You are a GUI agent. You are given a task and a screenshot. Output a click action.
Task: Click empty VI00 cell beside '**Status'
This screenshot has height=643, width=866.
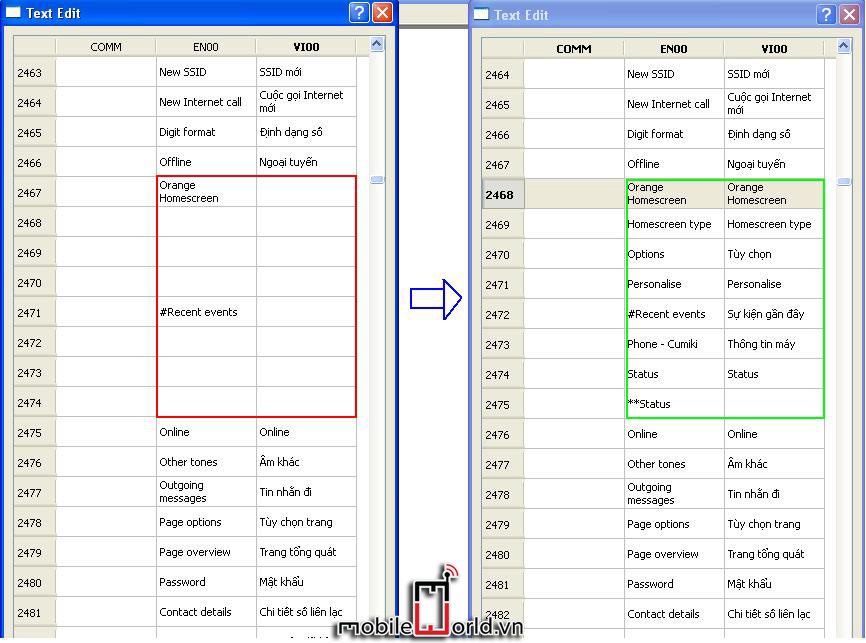pyautogui.click(x=774, y=404)
